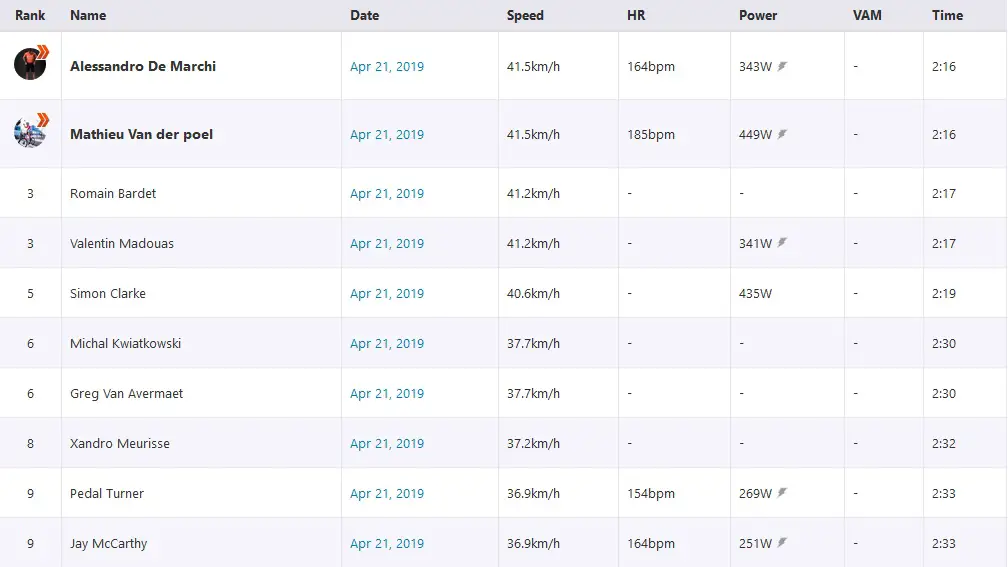Click the Speed column header
This screenshot has width=1008, height=567.
click(x=525, y=15)
